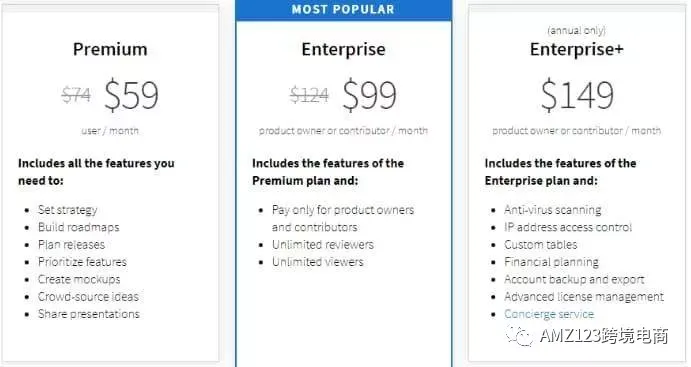Image resolution: width=691 pixels, height=367 pixels.
Task: Click the Unlimited reviewers feature item
Action: [323, 245]
